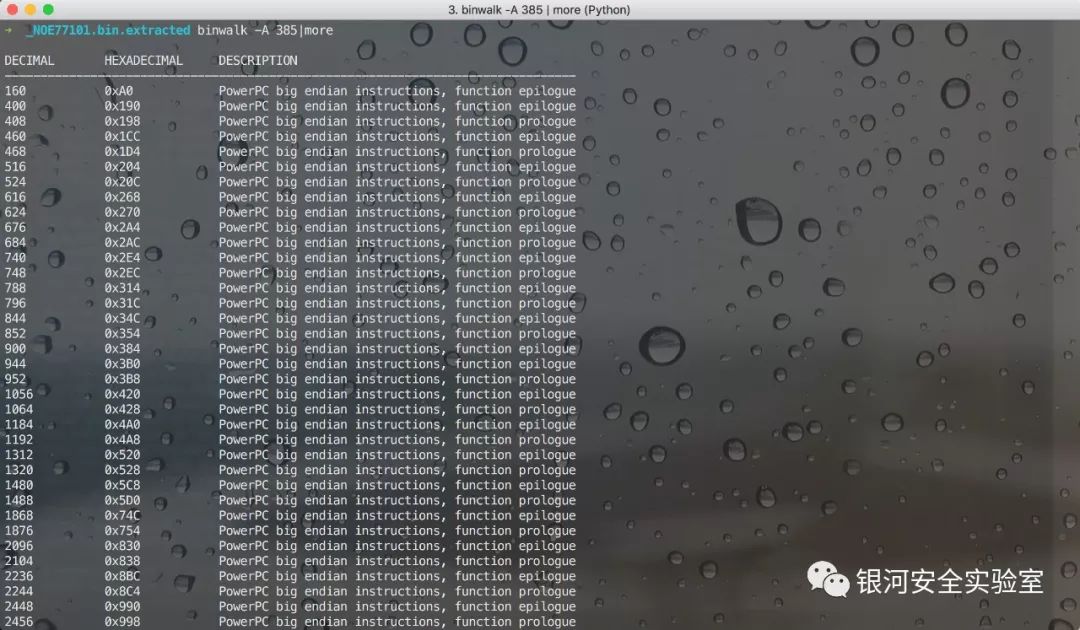Click decimal offset 2236
Screen dimensions: 1080x630
click(x=19, y=576)
